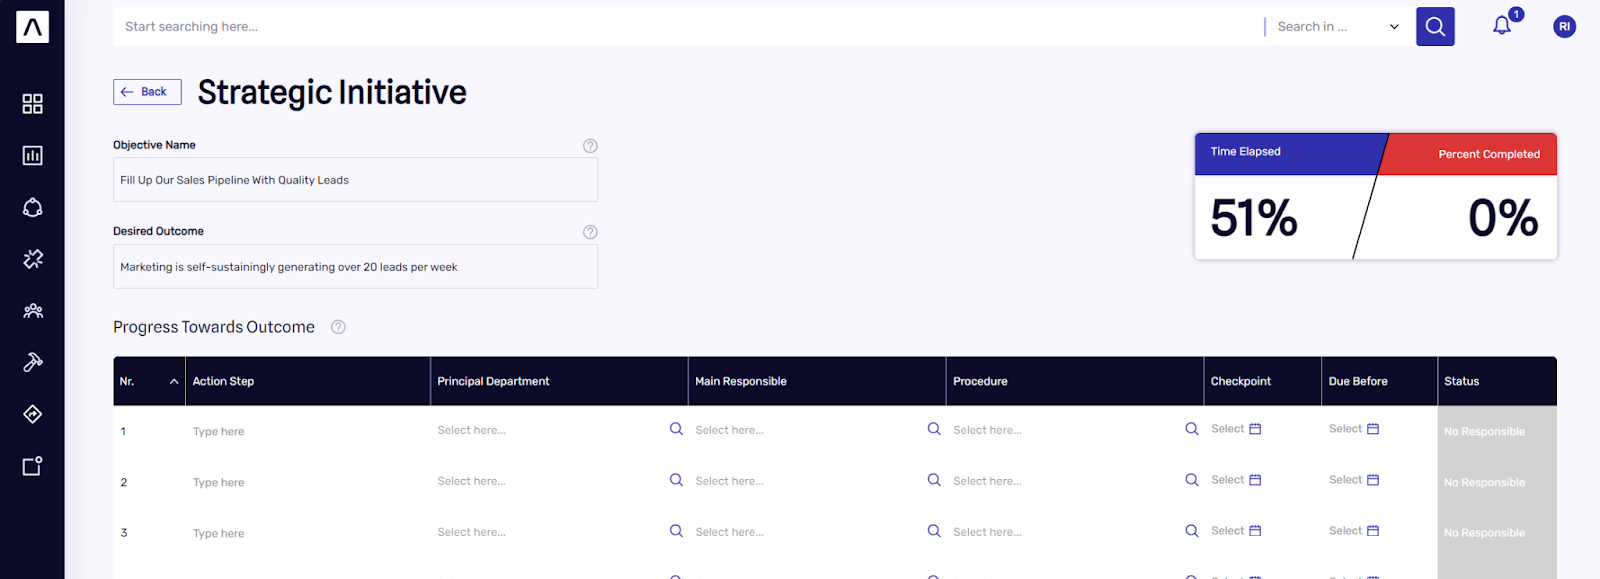Click Action Step 'Type here' in row 1
The image size is (1600, 579).
tap(218, 432)
